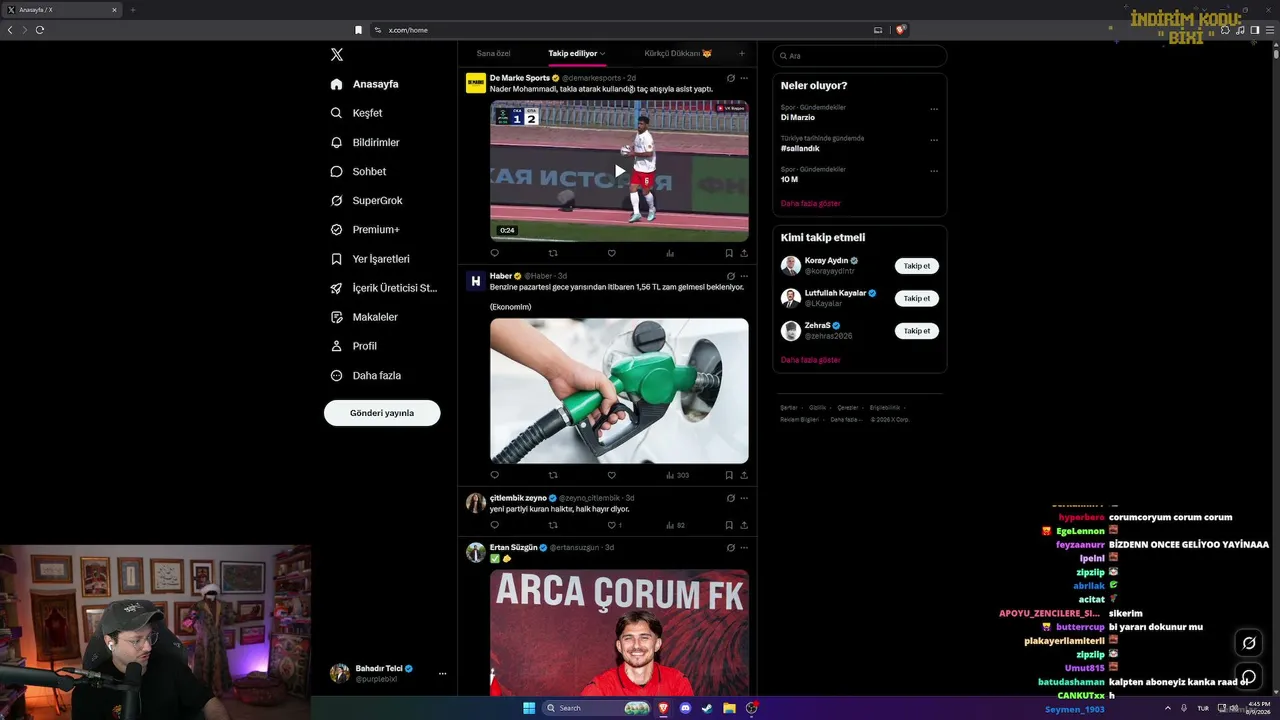
Task: Bookmark the Haber benzin post
Action: point(729,476)
